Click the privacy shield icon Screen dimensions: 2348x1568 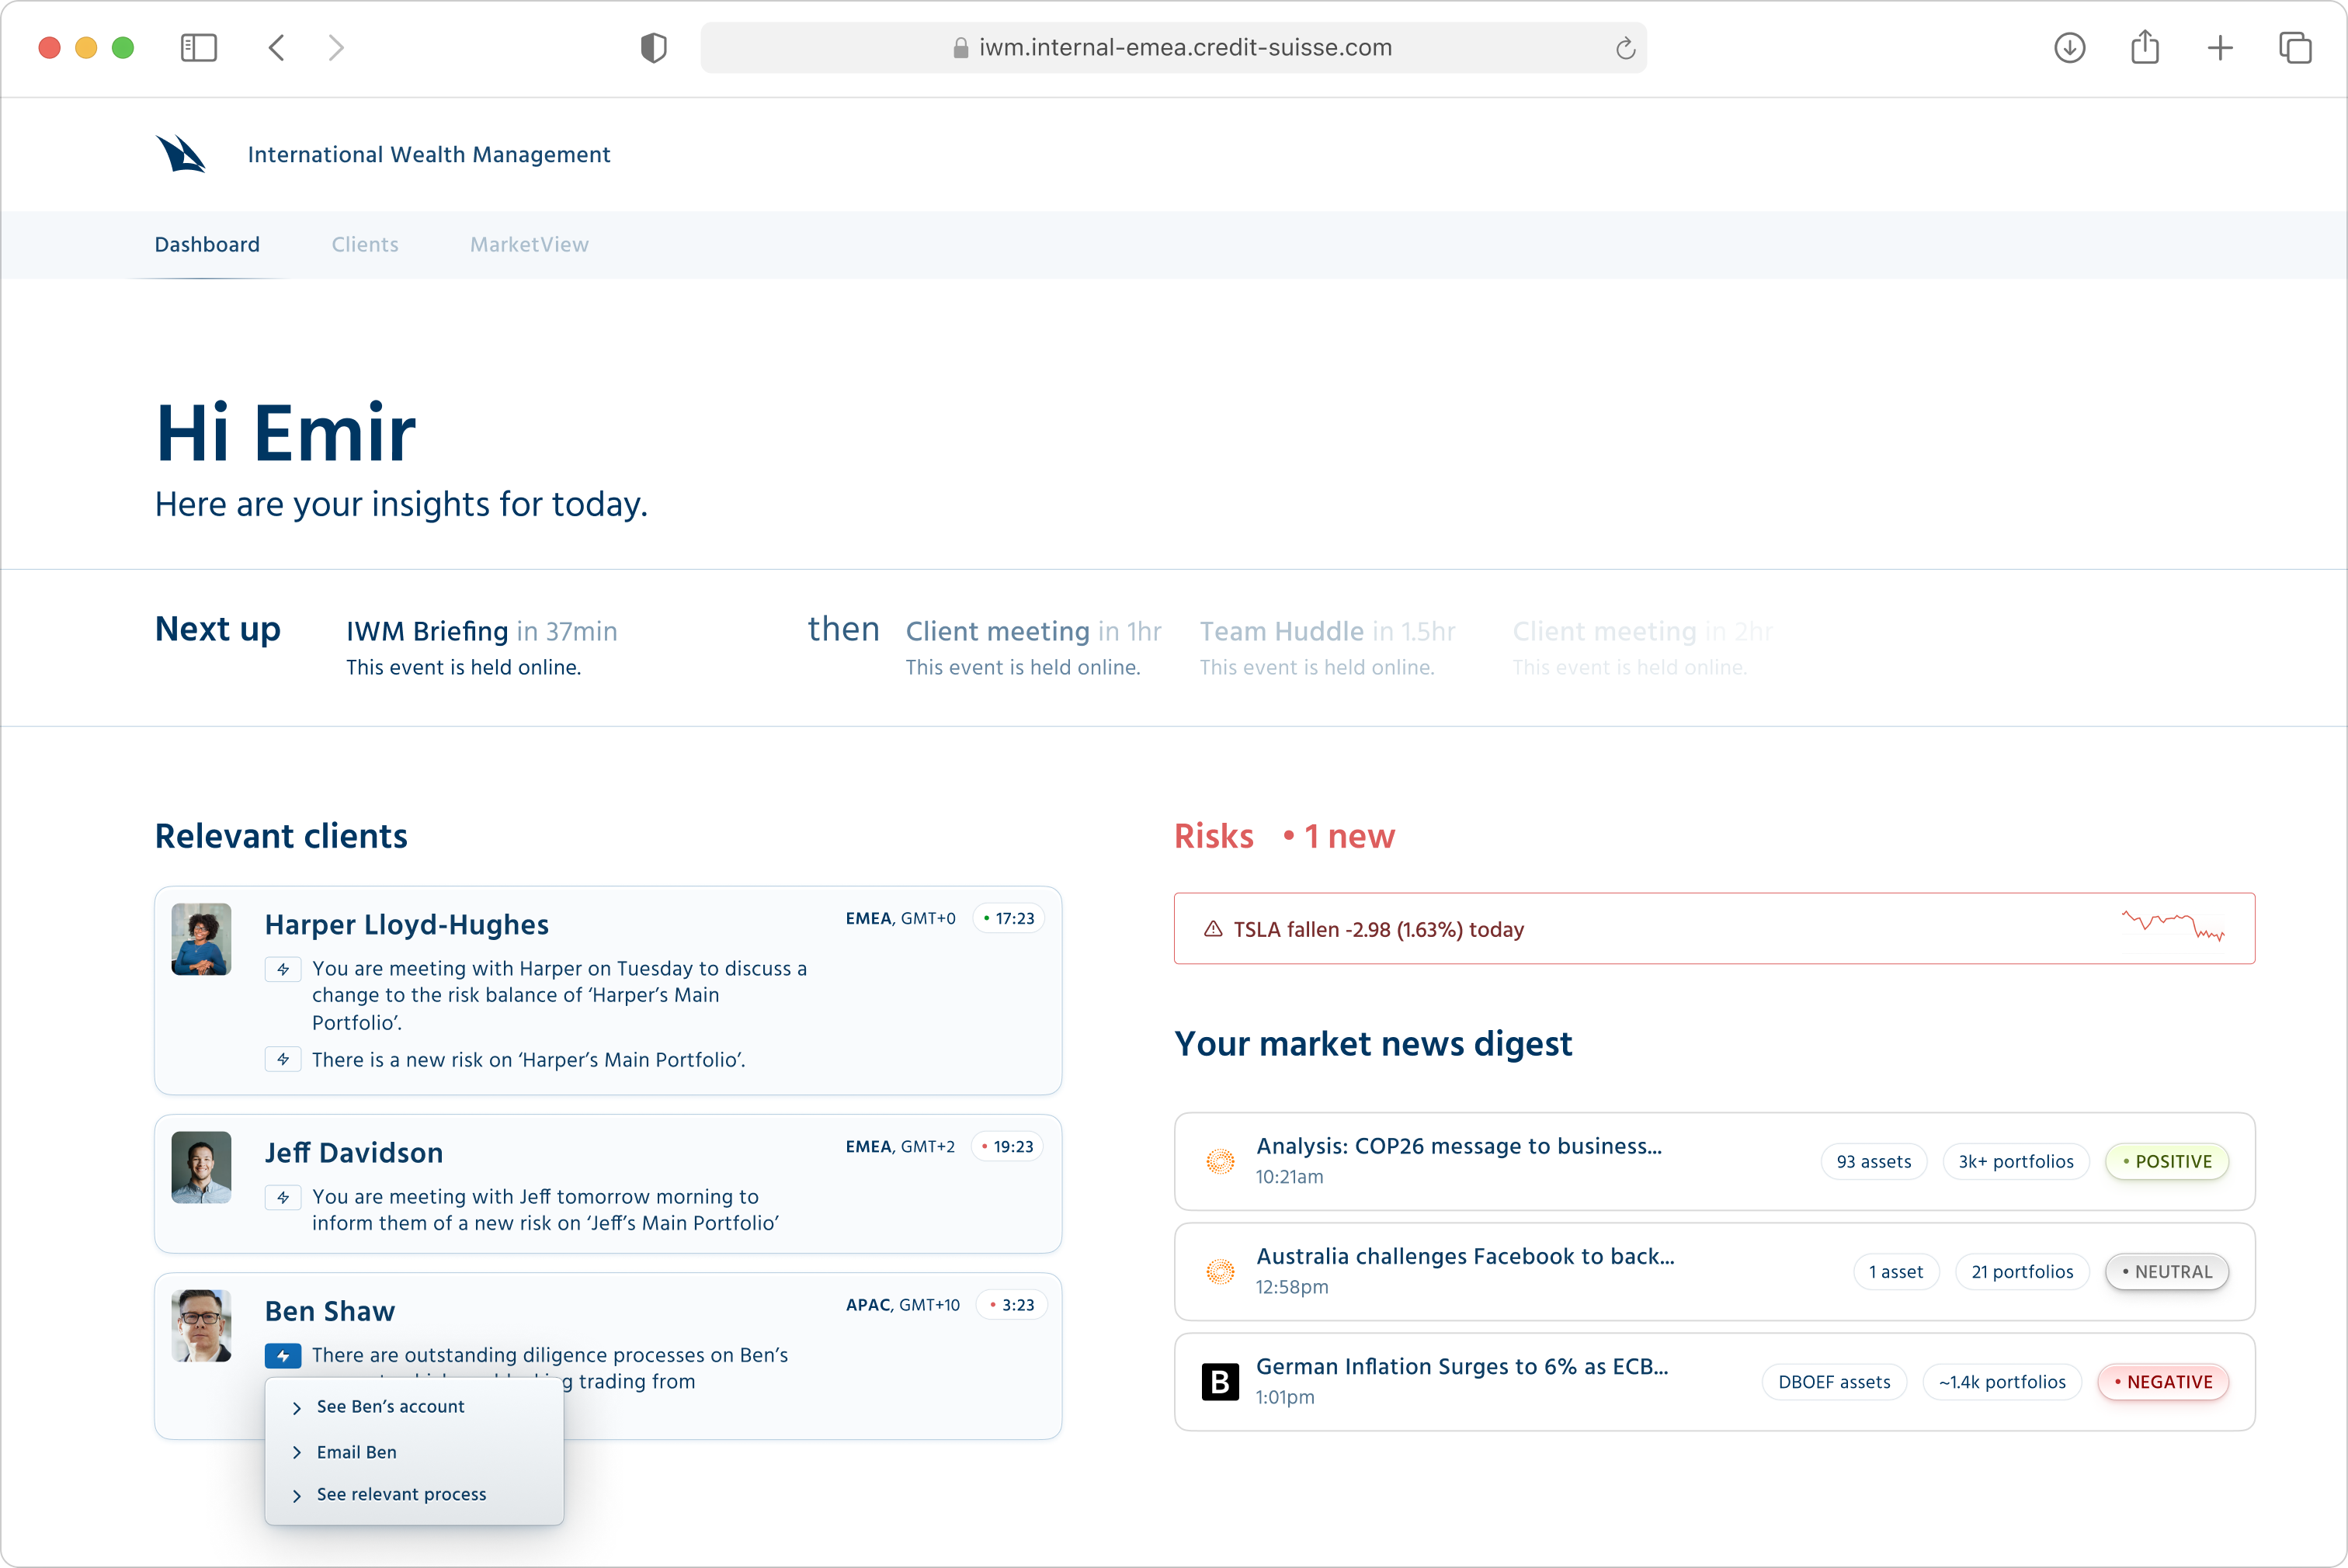pos(653,47)
